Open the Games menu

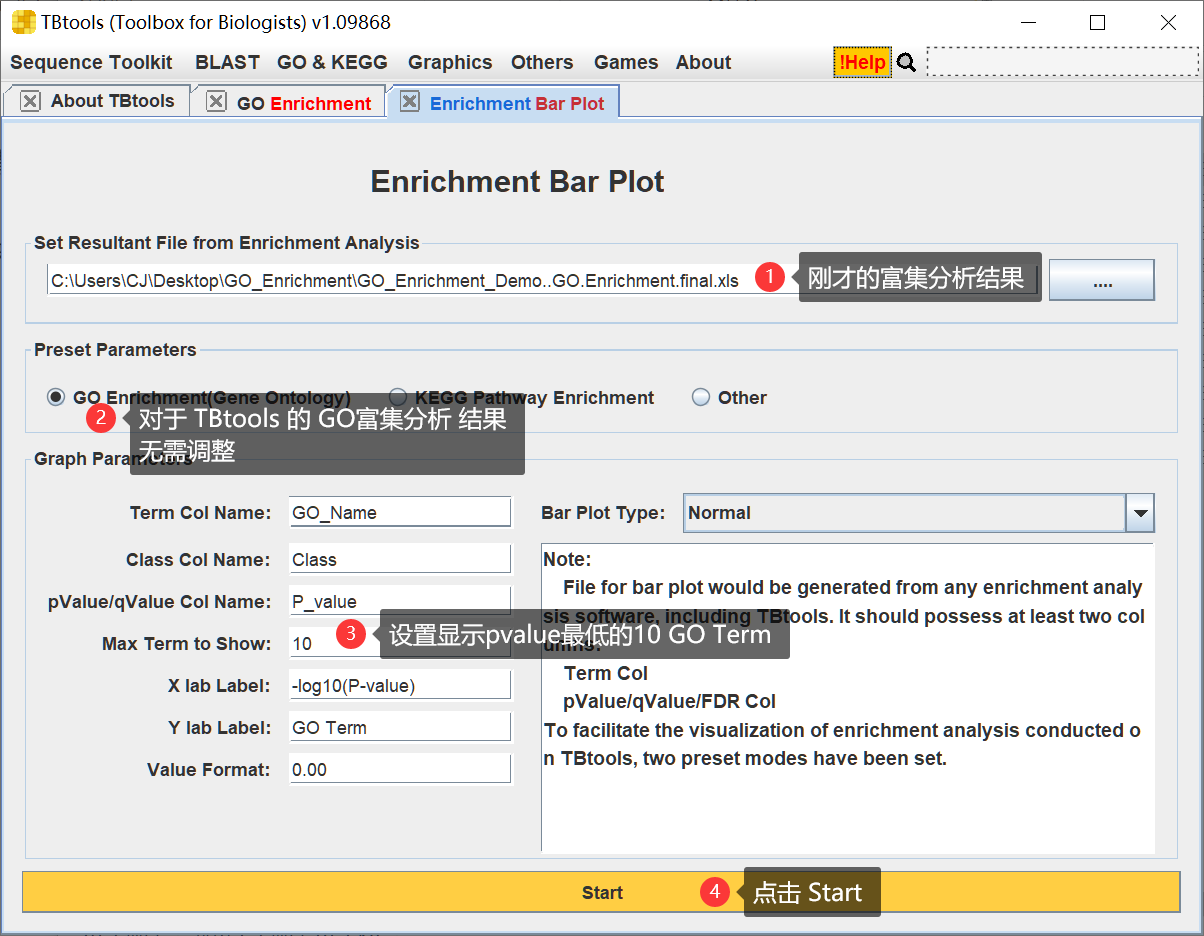tap(626, 62)
